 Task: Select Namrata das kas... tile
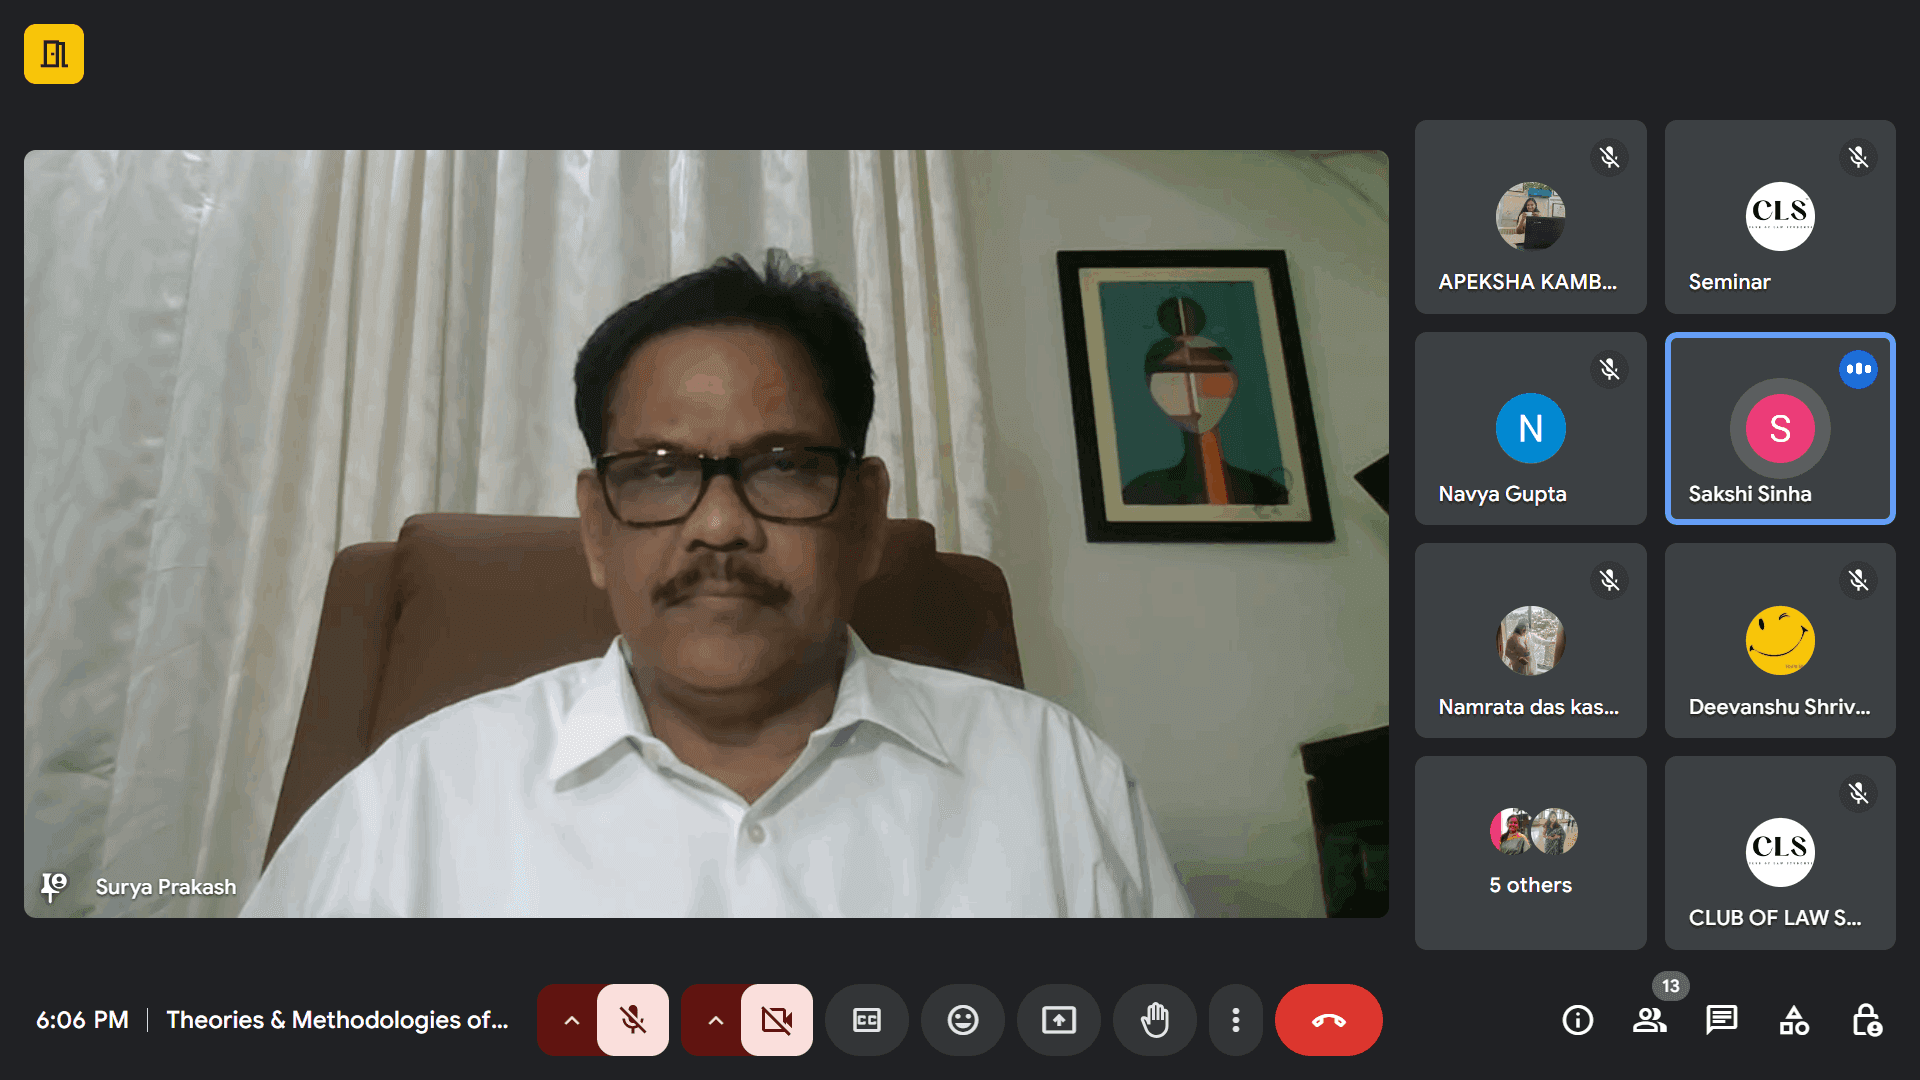[x=1530, y=641]
